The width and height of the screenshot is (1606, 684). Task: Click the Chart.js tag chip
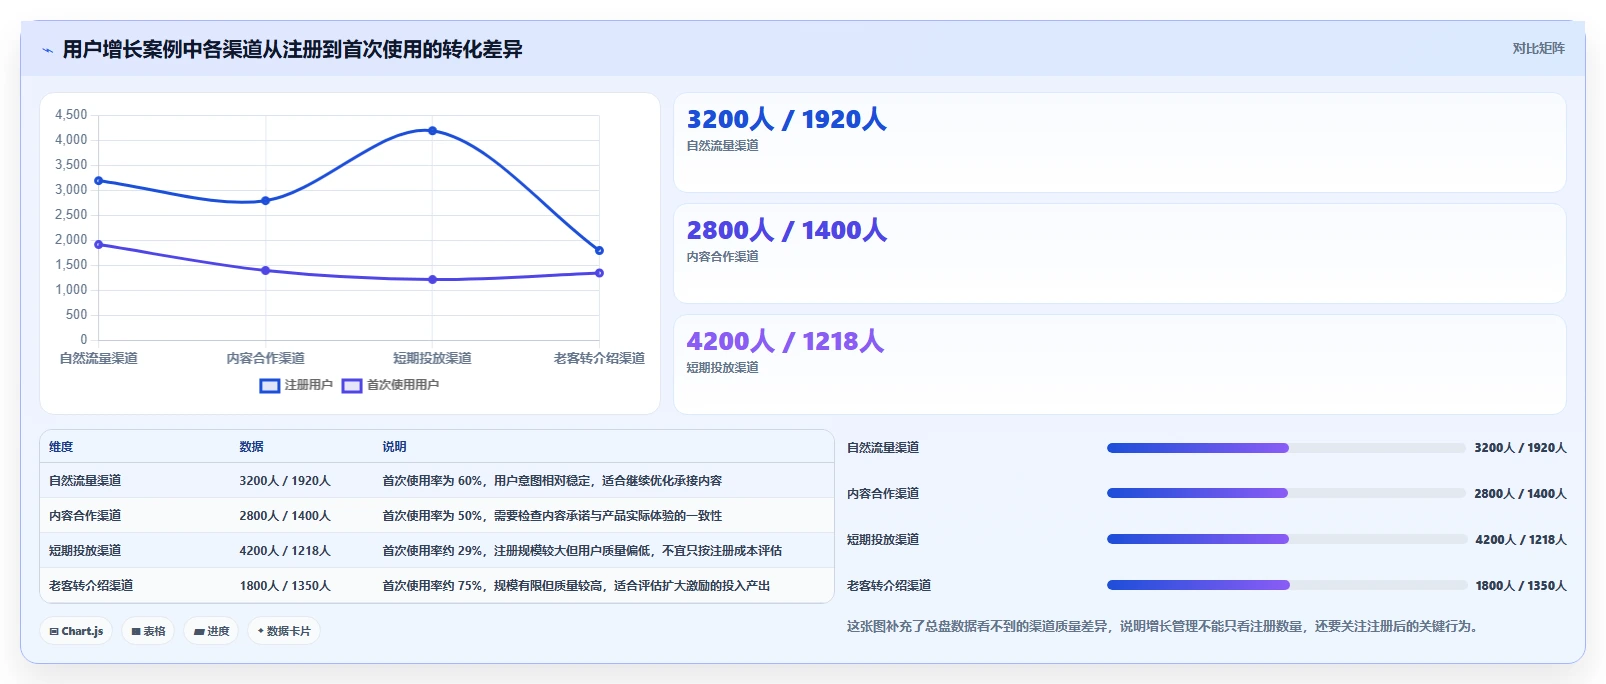point(76,631)
